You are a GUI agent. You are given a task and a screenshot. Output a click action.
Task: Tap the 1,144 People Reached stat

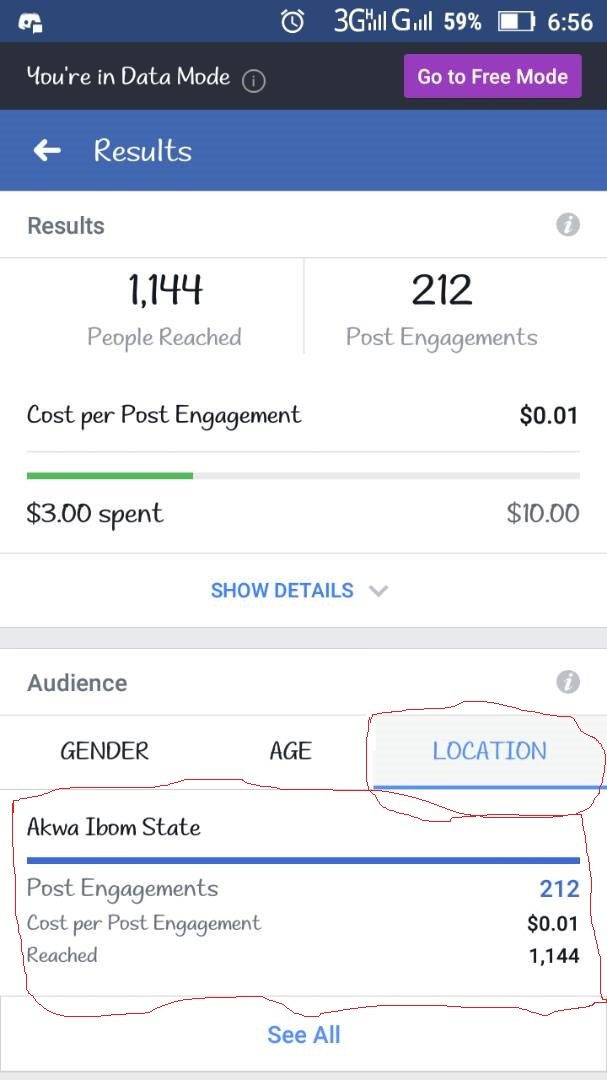165,308
